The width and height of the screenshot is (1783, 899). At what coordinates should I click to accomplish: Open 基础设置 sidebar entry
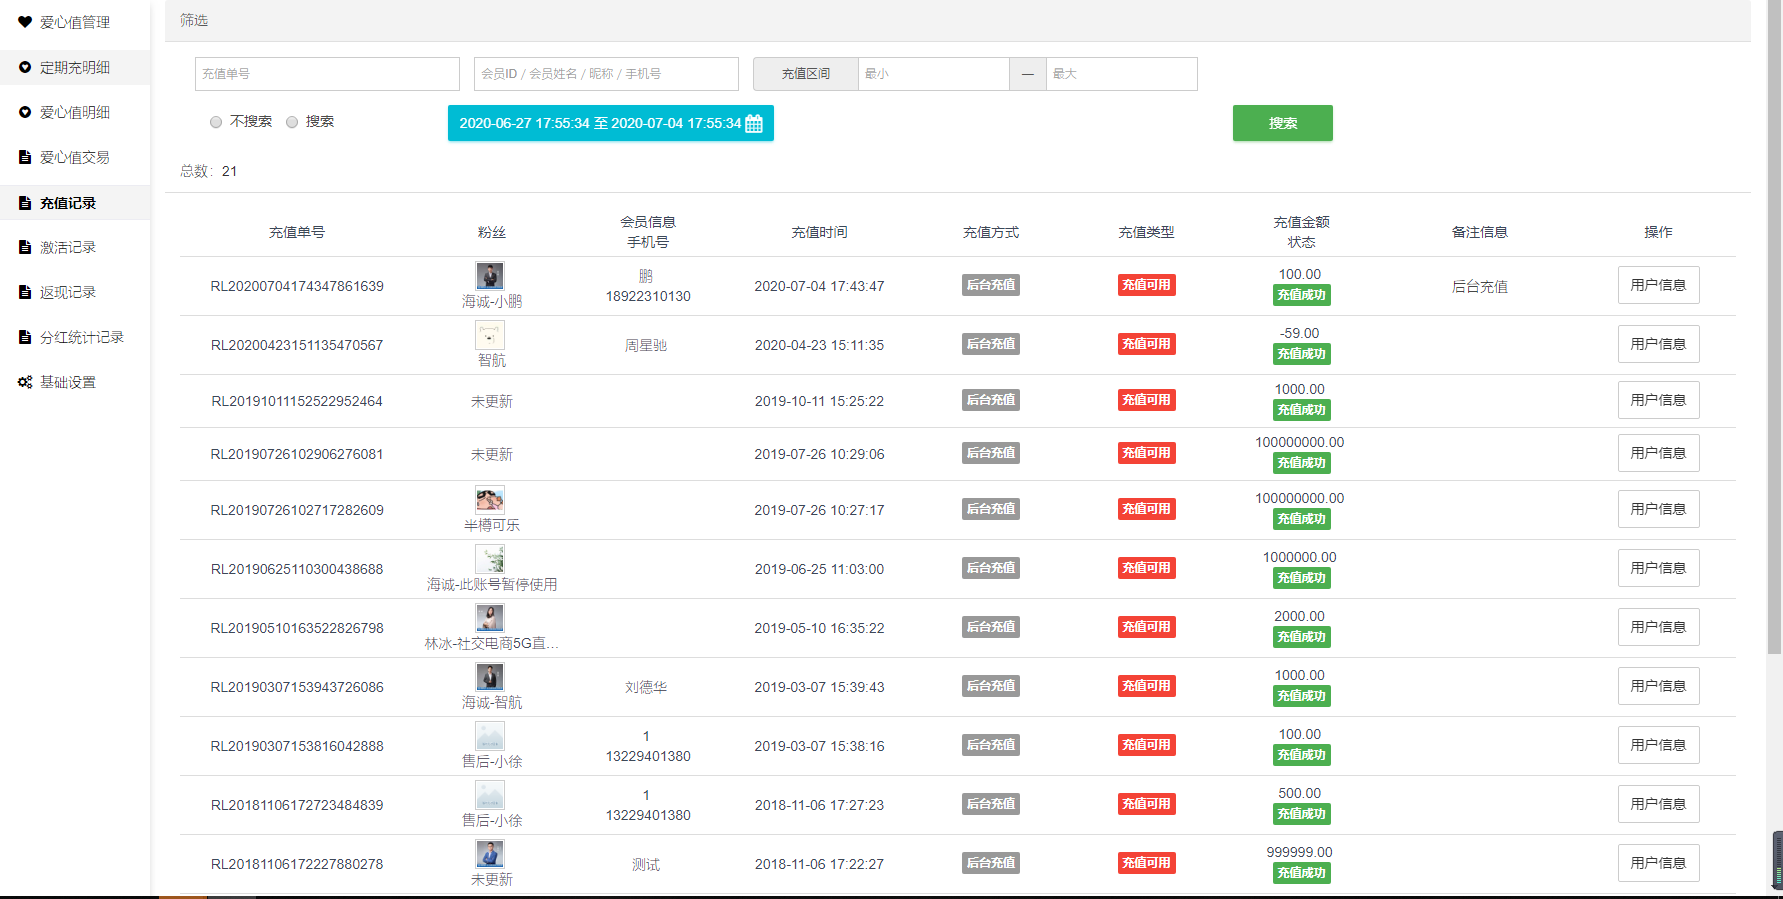pos(75,382)
